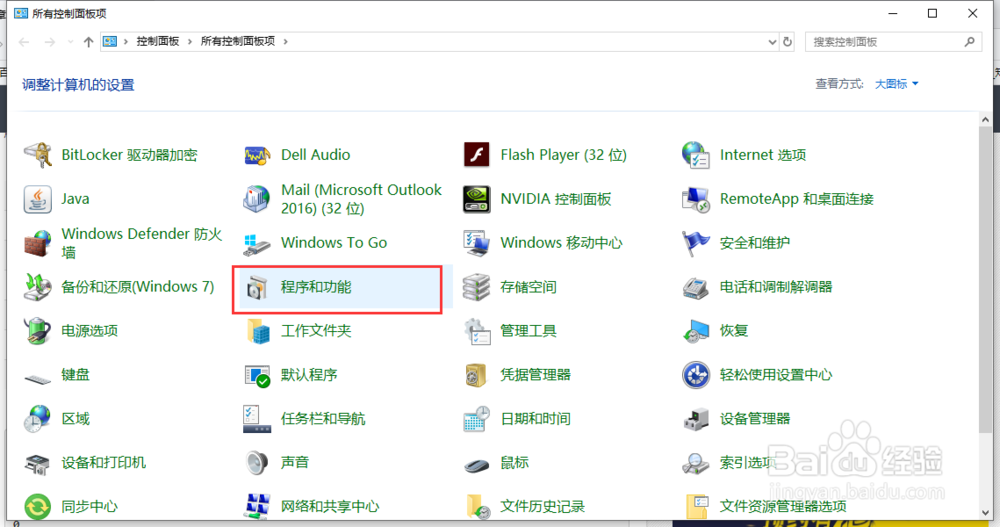Viewport: 1000px width, 527px height.
Task: Open the 安全和维护 flag icon
Action: tap(696, 243)
